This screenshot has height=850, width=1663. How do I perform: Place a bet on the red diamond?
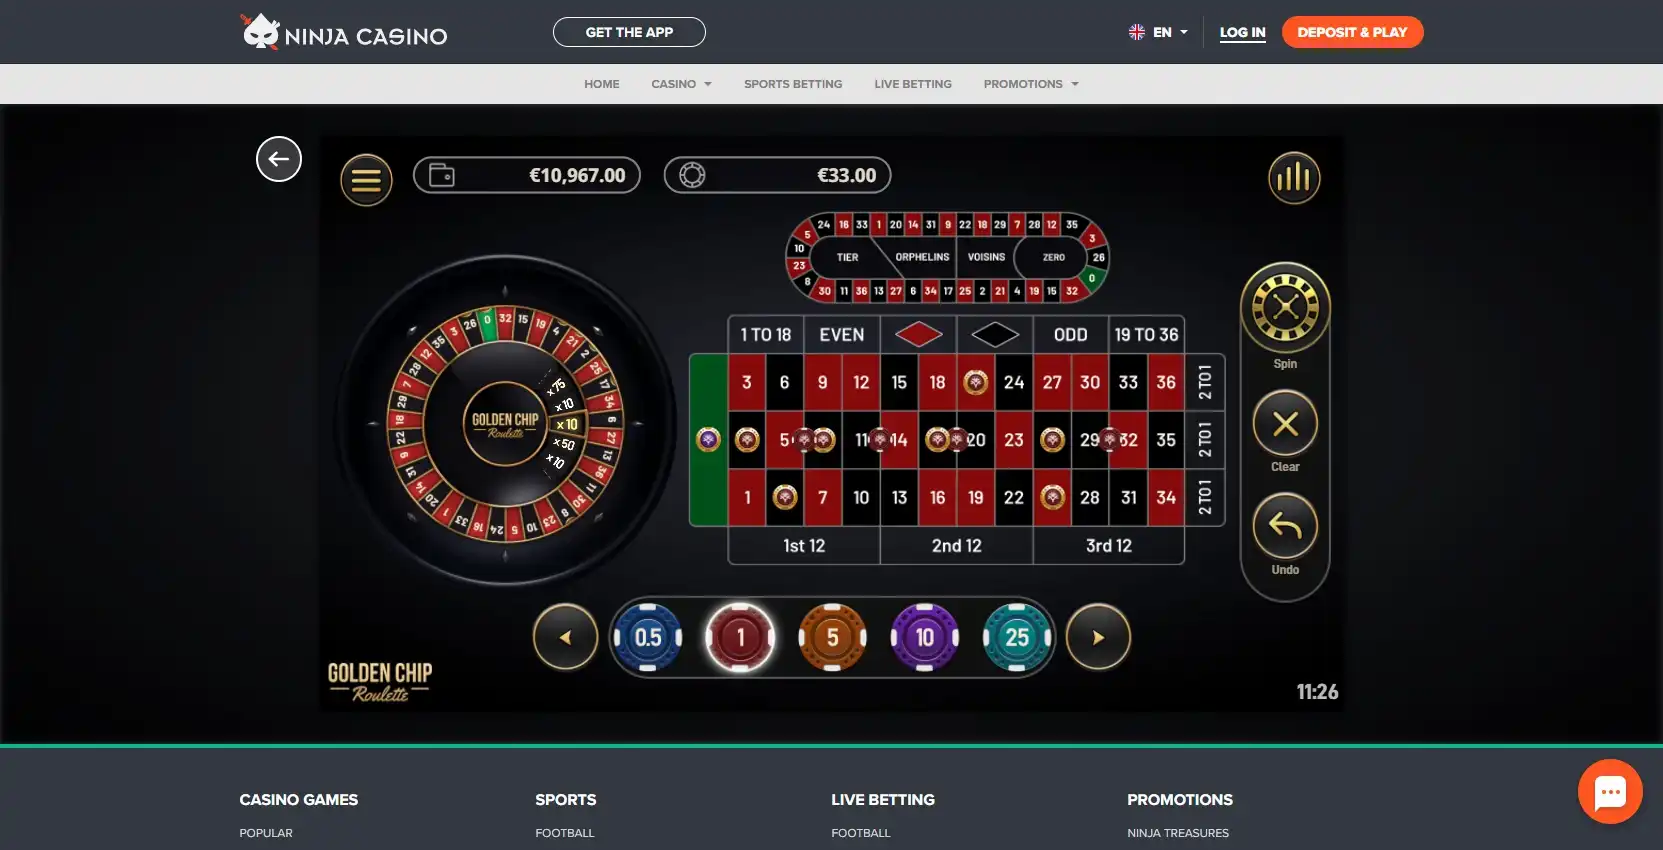919,334
